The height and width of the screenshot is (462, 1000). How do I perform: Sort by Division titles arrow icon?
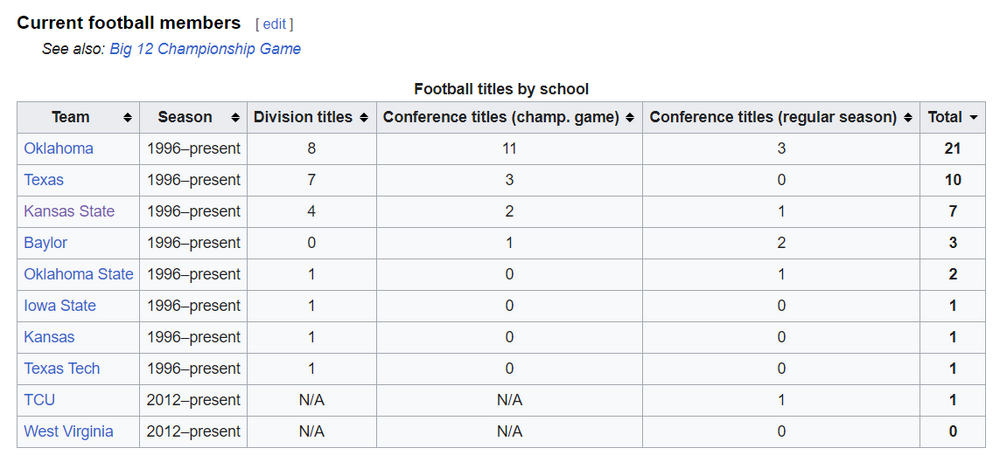(364, 118)
